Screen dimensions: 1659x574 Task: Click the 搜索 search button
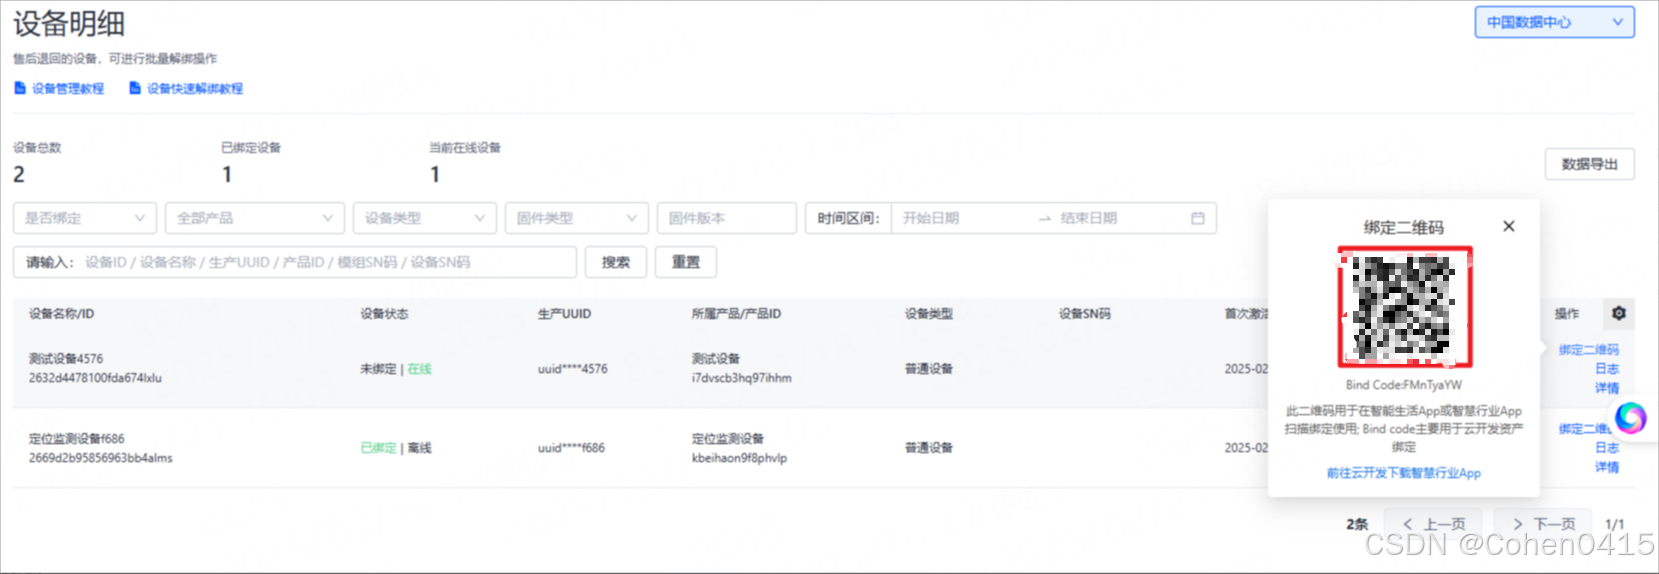pos(616,262)
